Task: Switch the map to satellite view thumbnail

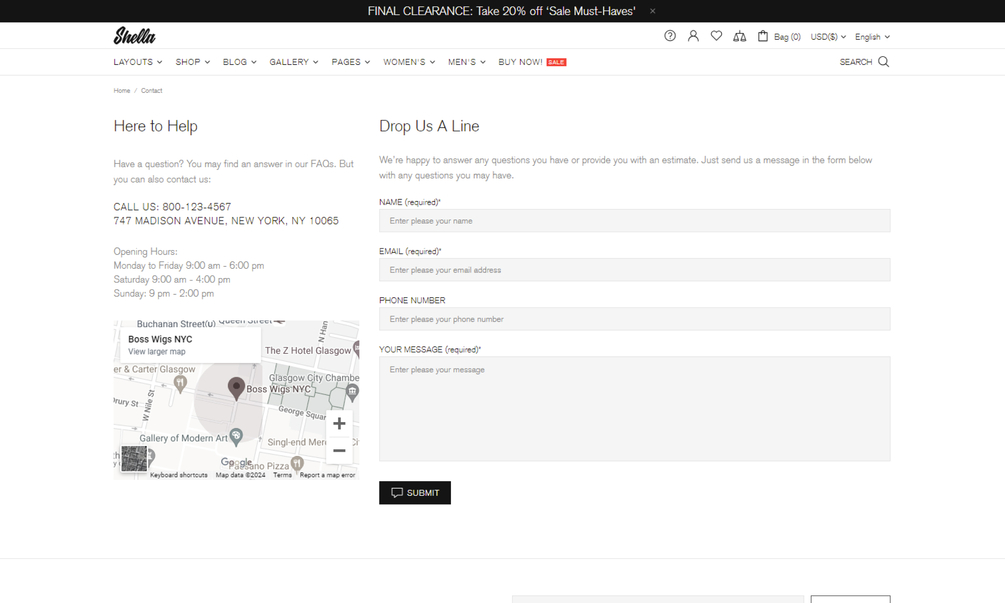Action: tap(134, 459)
